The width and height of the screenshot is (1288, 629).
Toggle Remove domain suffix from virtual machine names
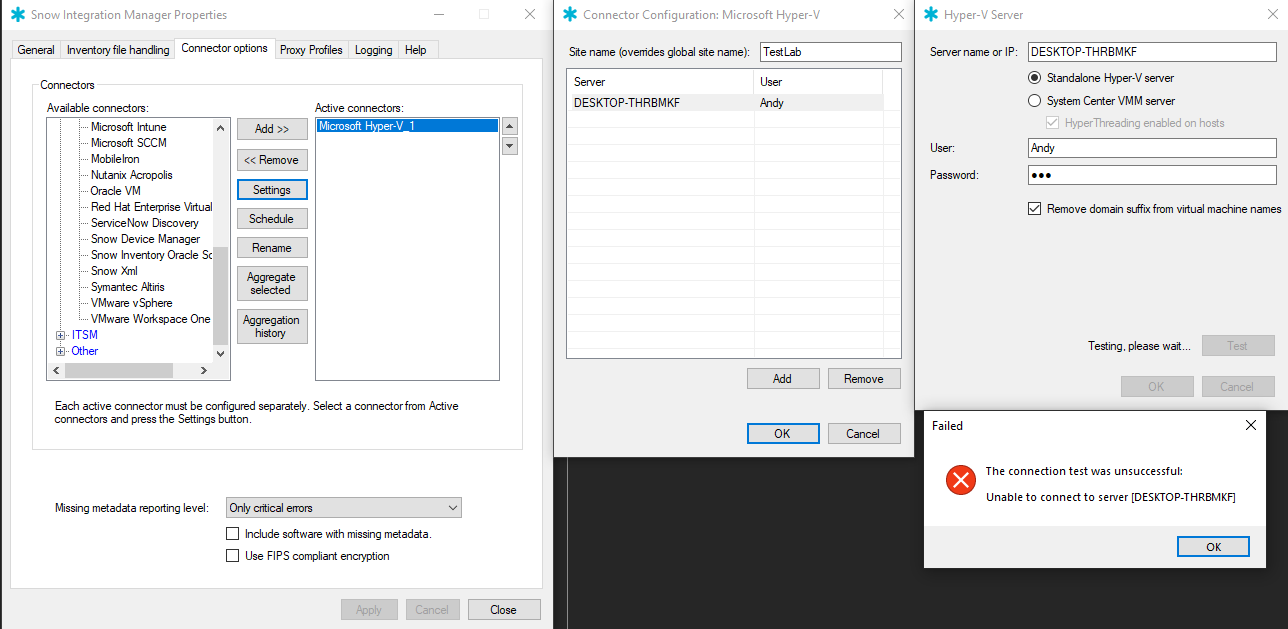tap(1035, 209)
